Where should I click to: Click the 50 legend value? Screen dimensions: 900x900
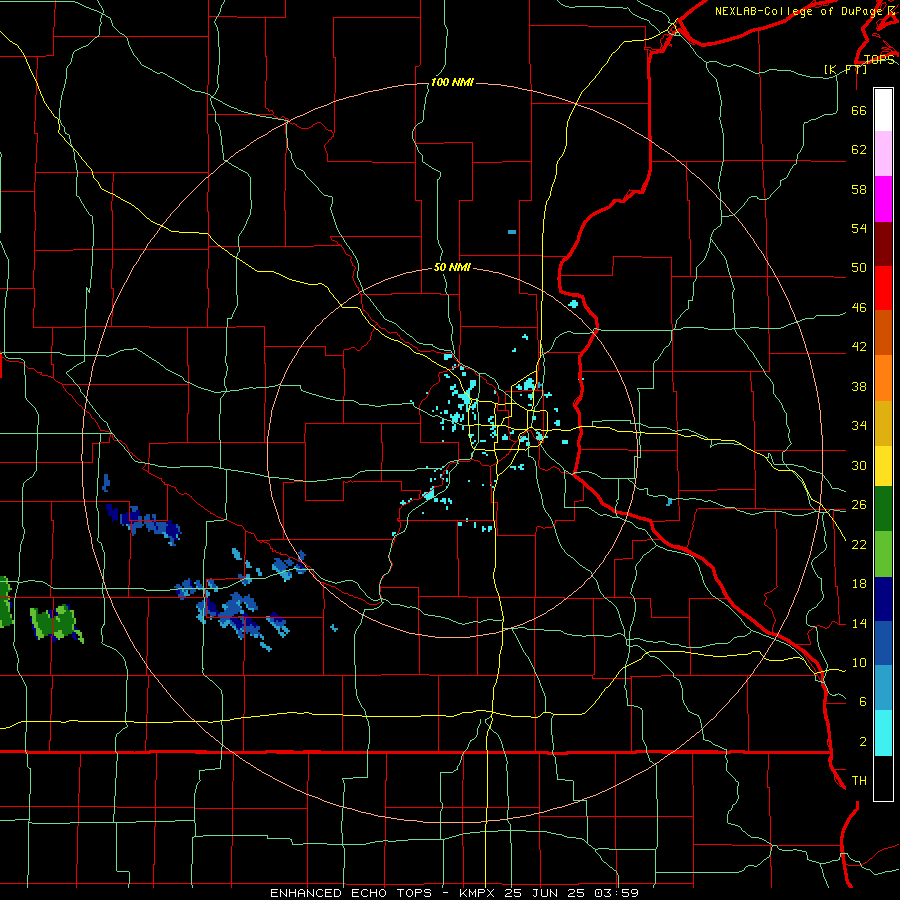click(859, 267)
